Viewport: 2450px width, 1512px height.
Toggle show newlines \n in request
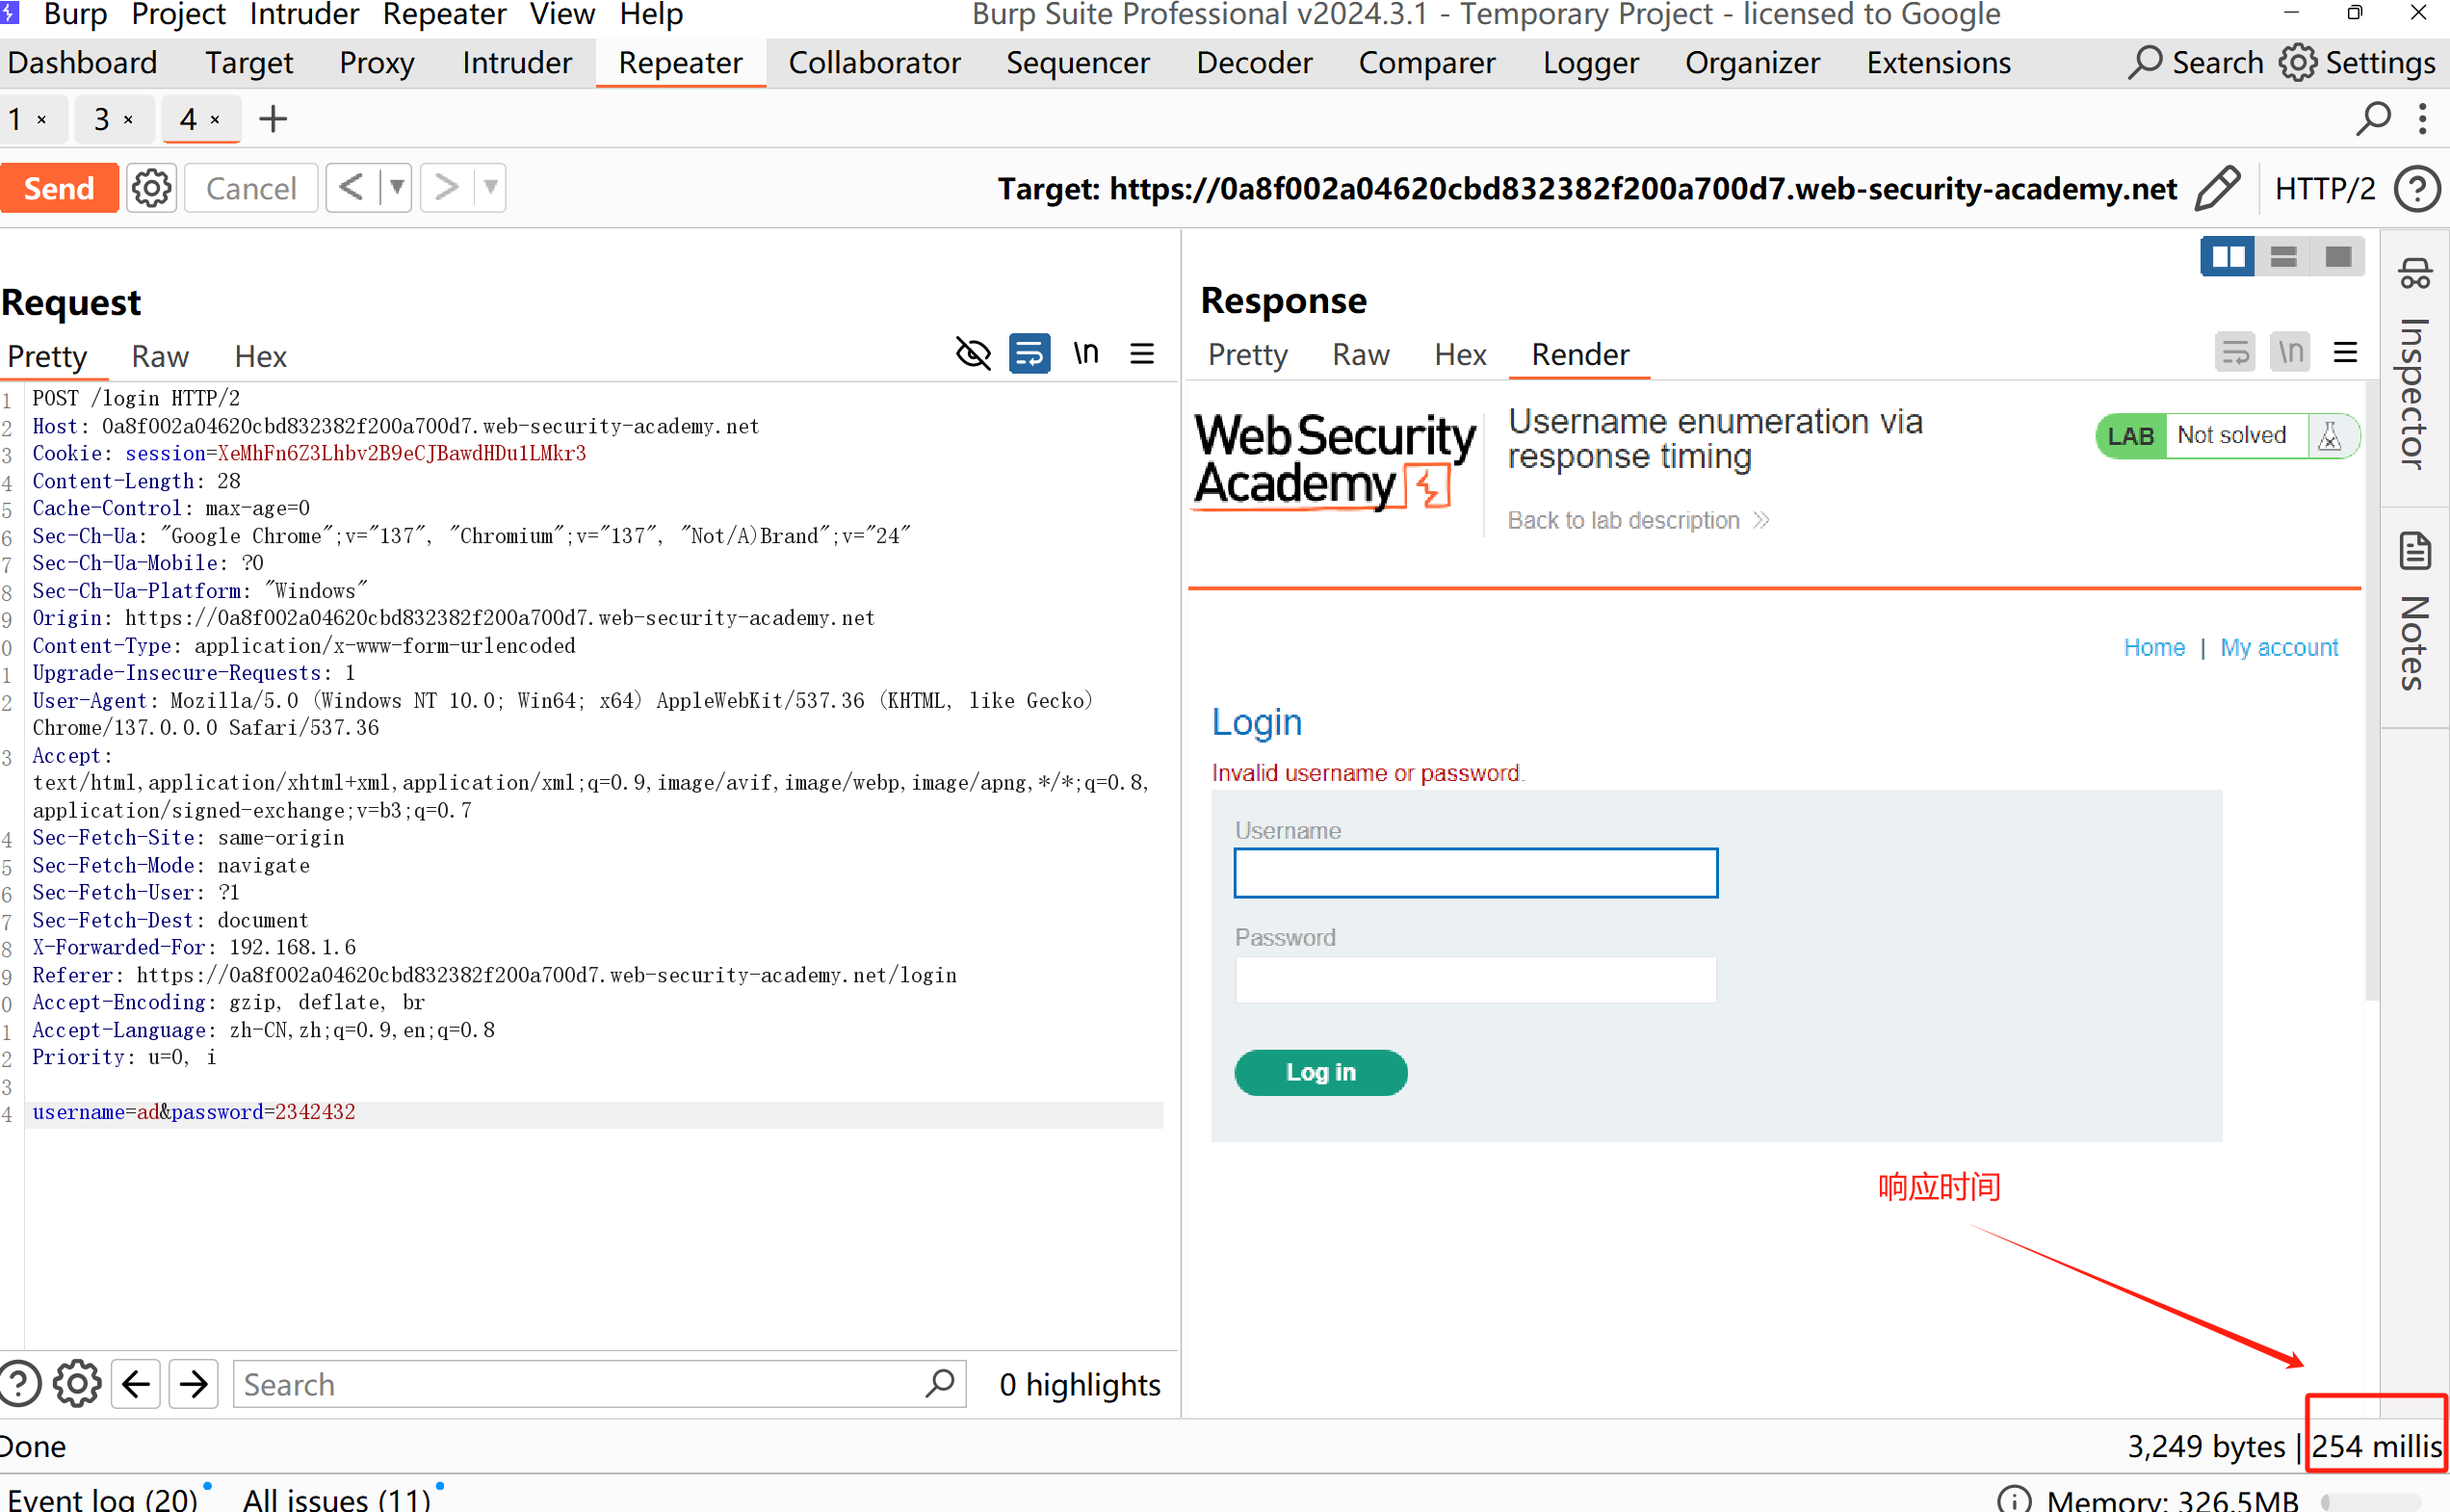tap(1085, 353)
